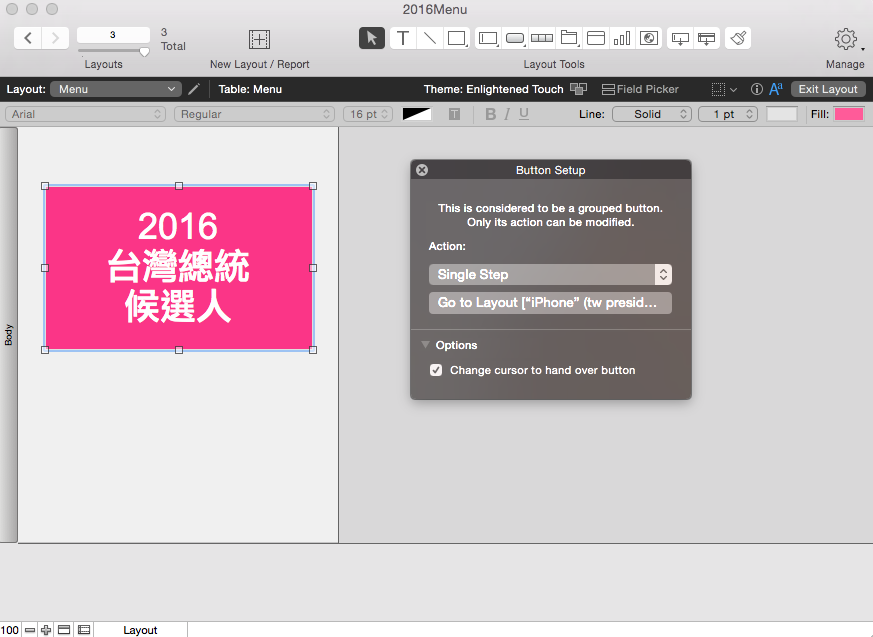This screenshot has width=873, height=637.
Task: Toggle Italic text formatting
Action: [507, 114]
